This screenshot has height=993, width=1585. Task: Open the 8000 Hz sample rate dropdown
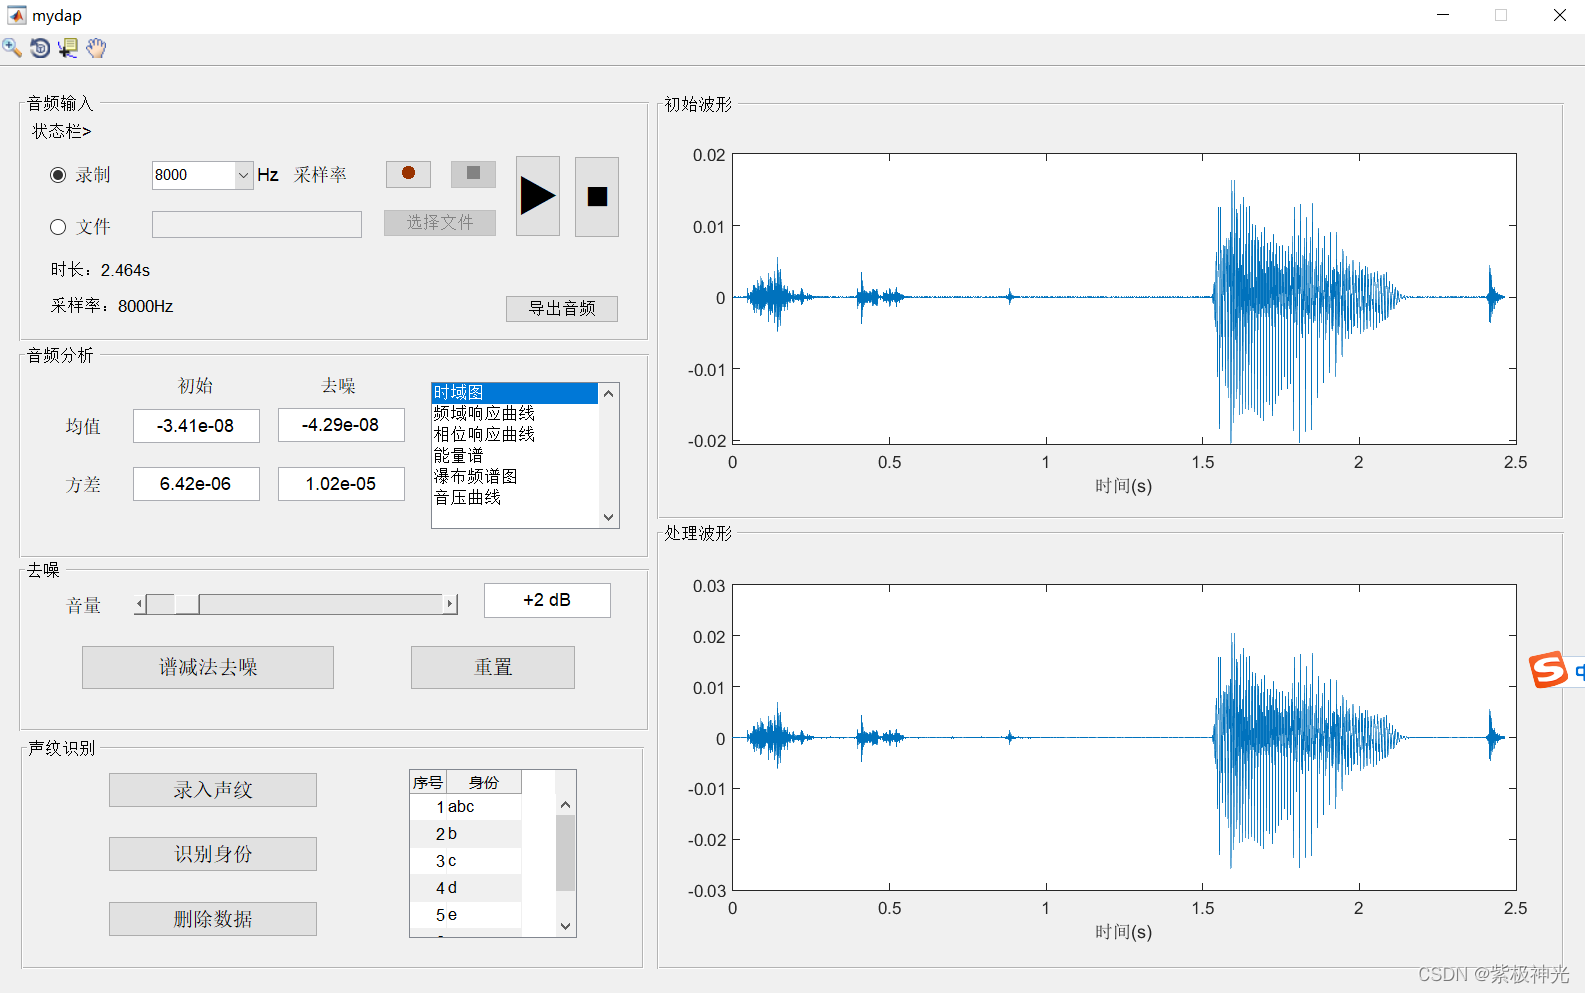[x=243, y=175]
